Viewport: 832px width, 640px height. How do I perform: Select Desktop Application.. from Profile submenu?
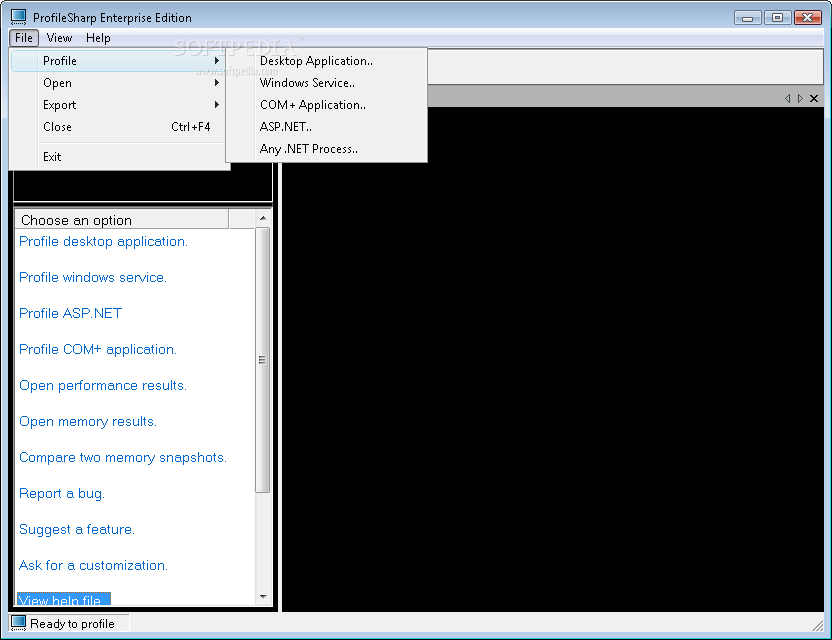point(326,61)
